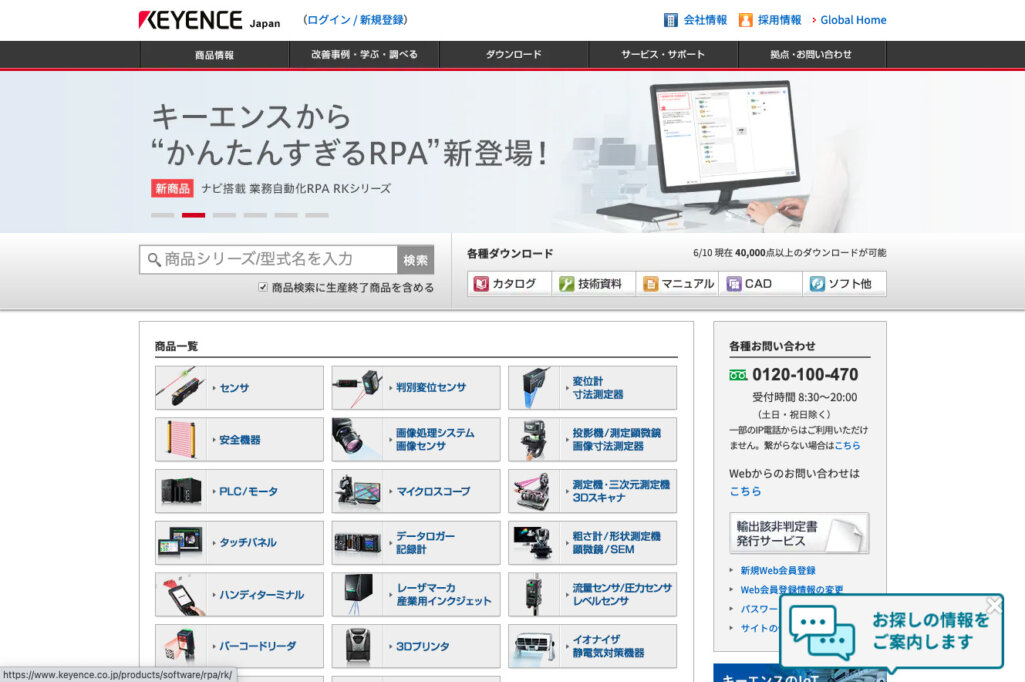
Task: Expand the ダウンロード navigation menu
Action: (514, 55)
